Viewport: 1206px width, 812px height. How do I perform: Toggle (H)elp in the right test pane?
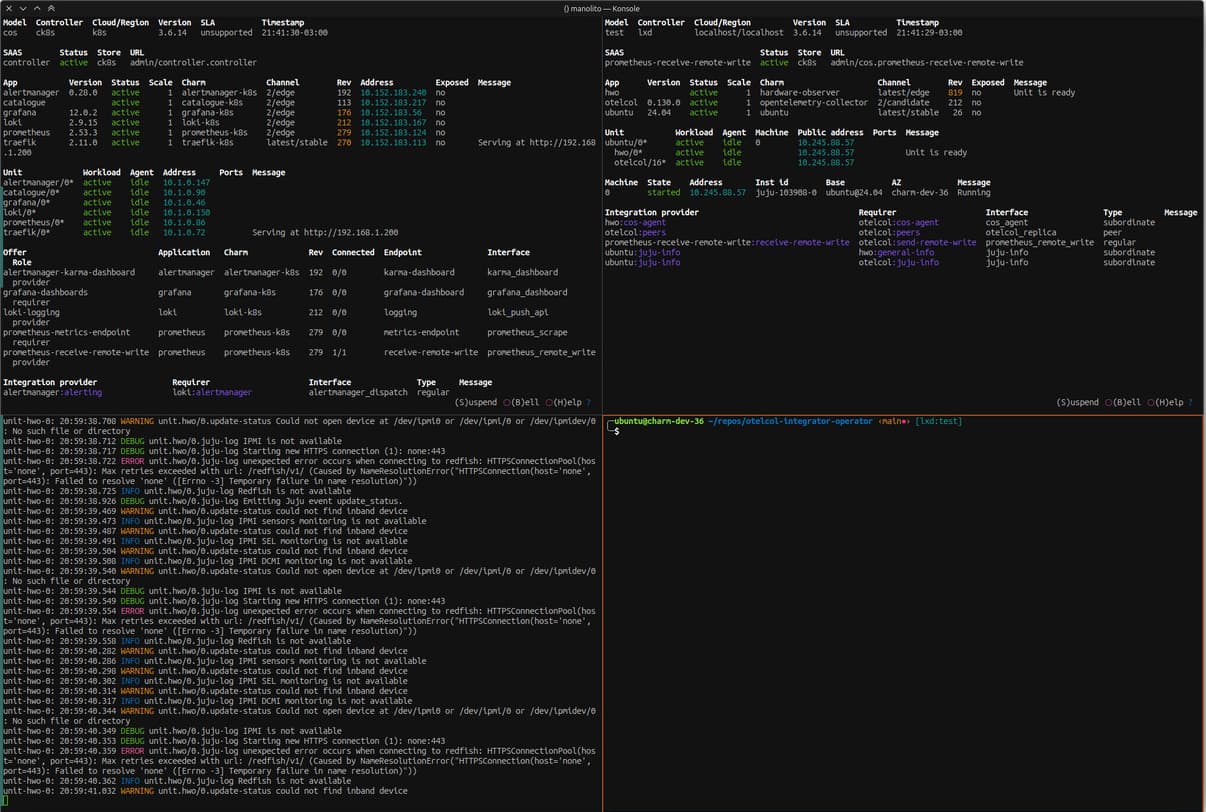pos(1166,402)
